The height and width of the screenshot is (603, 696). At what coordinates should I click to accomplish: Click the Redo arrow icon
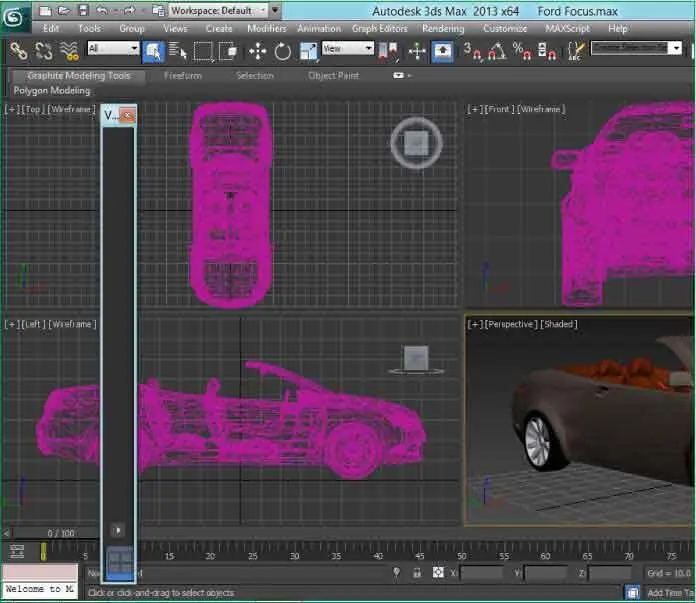pos(129,10)
